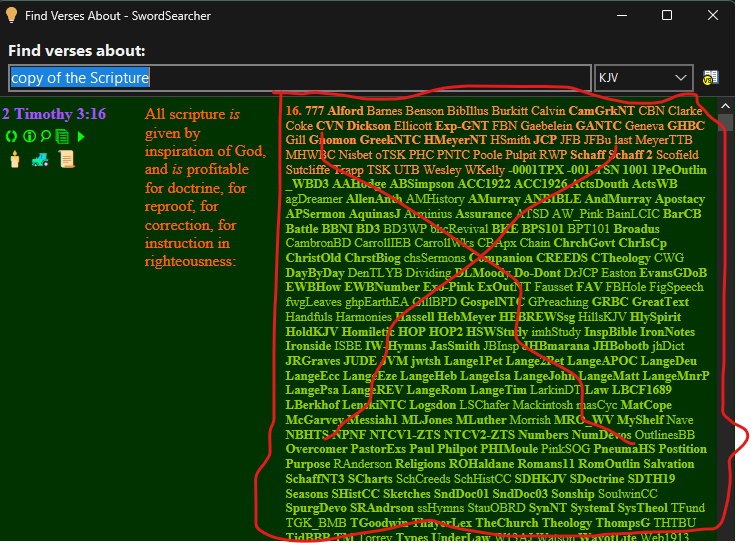Open the Alford commentary link
The width and height of the screenshot is (751, 543).
[x=345, y=111]
